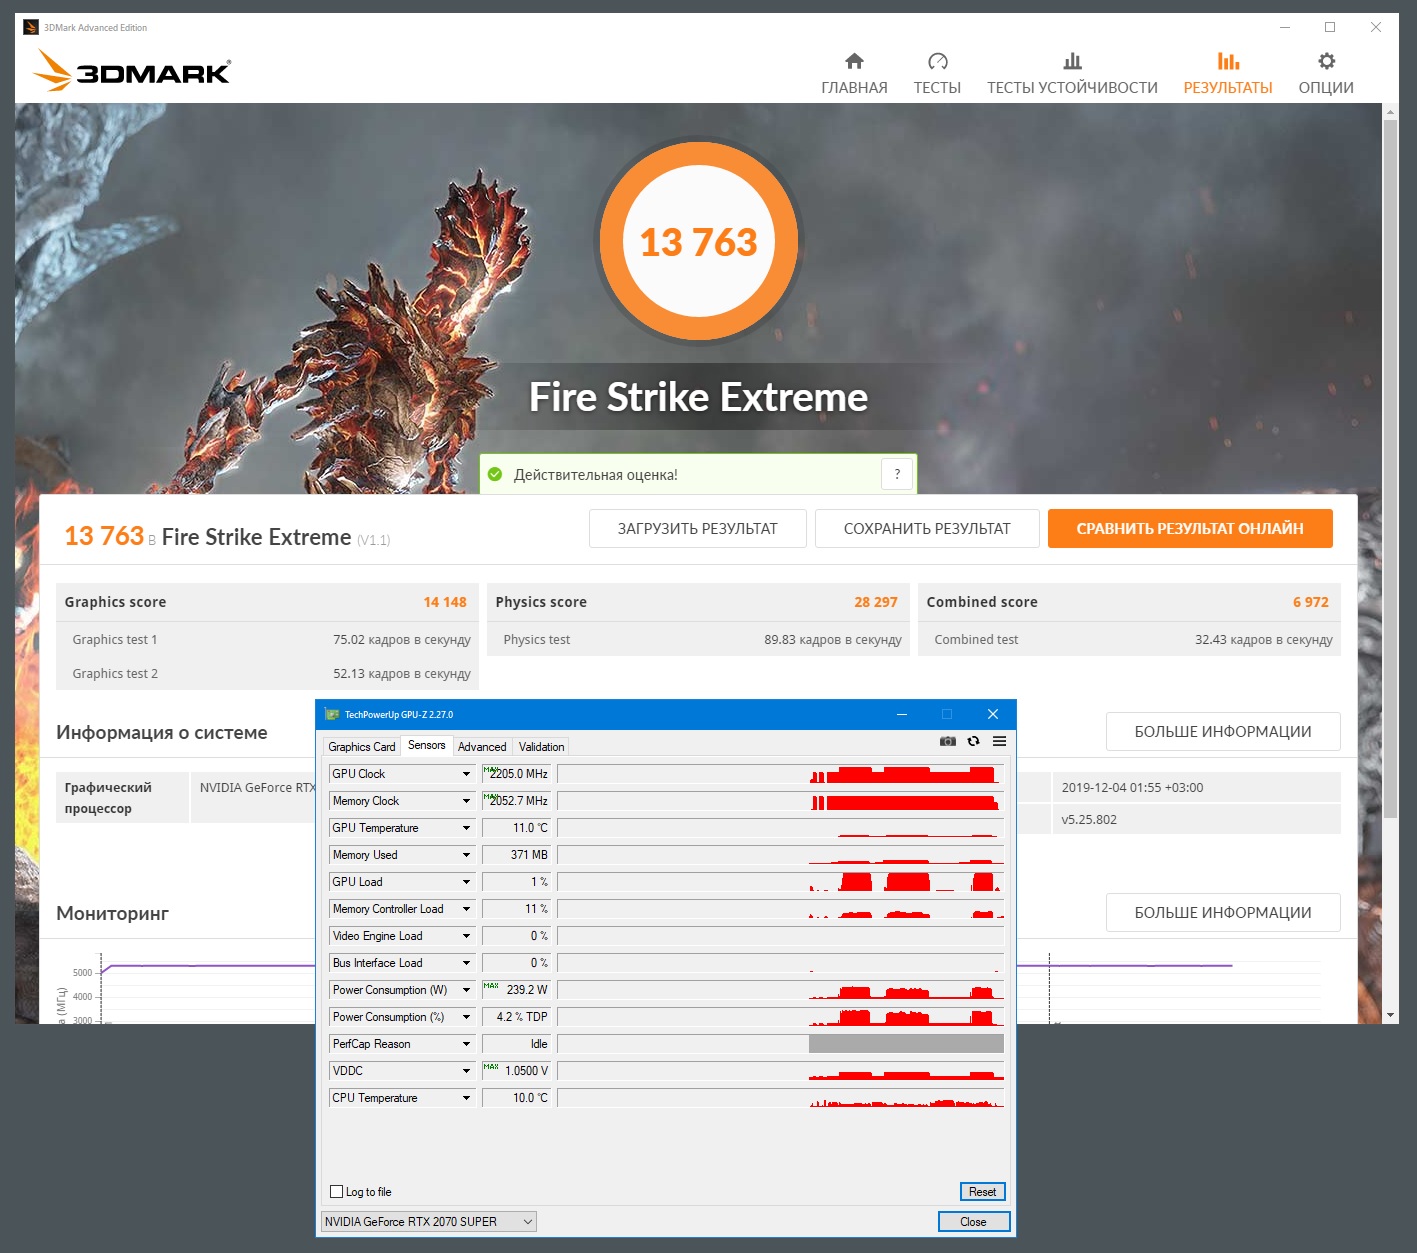Screen dimensions: 1417x1253
Task: Click the green valid score checkmark icon
Action: (495, 474)
